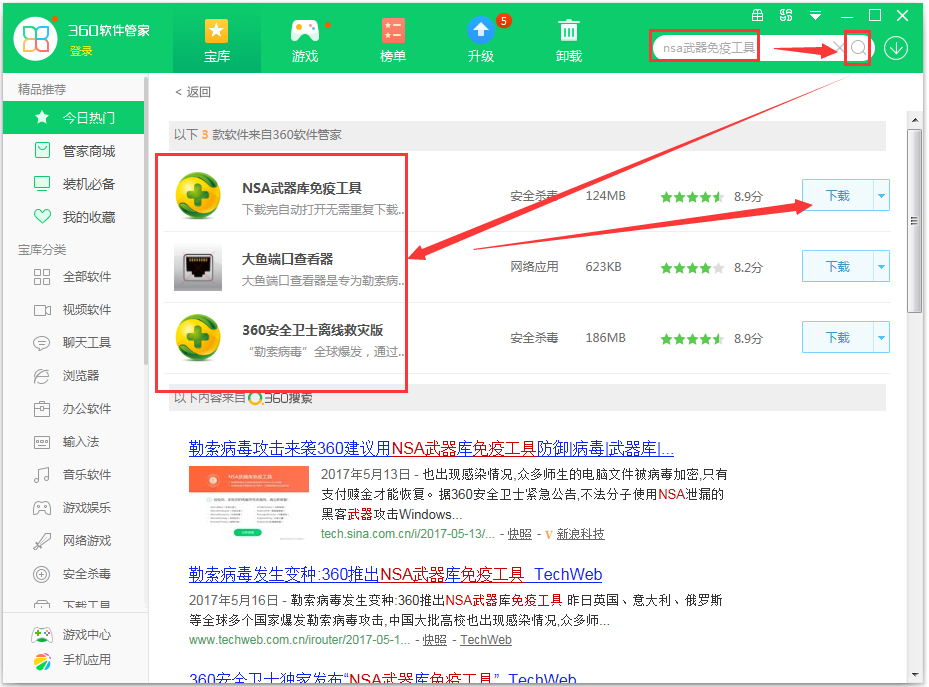Open the 榜单 rankings tab
Screen dimensions: 929x687
tap(393, 41)
